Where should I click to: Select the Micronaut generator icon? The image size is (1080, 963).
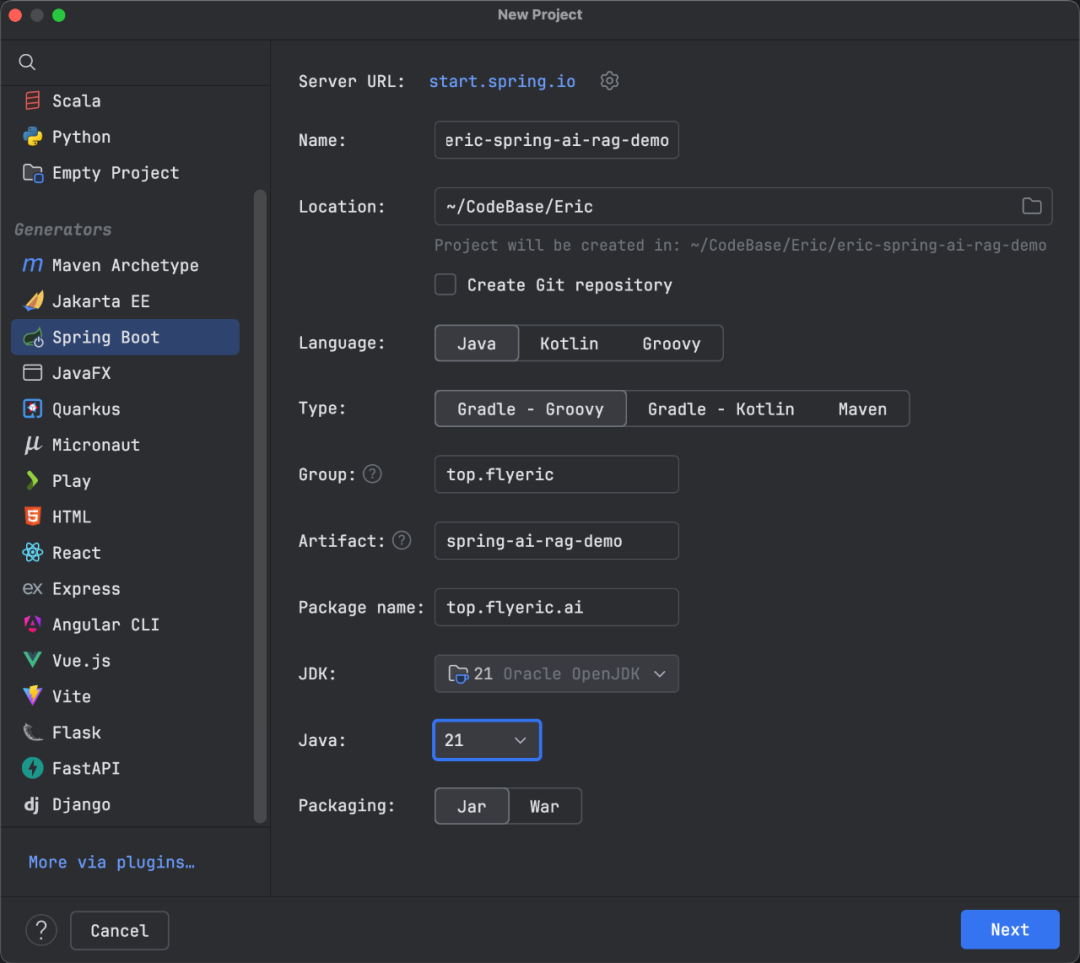33,445
